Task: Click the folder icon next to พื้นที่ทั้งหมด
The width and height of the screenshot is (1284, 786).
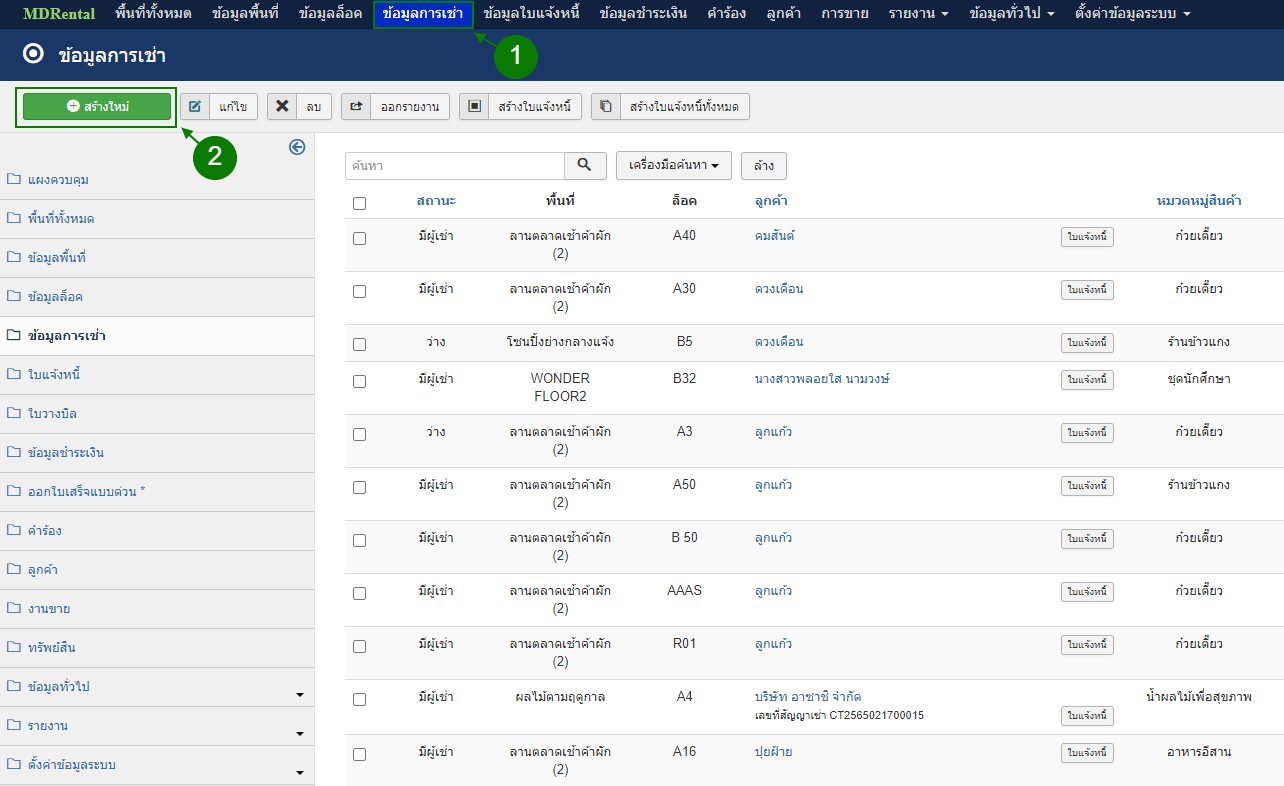Action: click(x=14, y=219)
